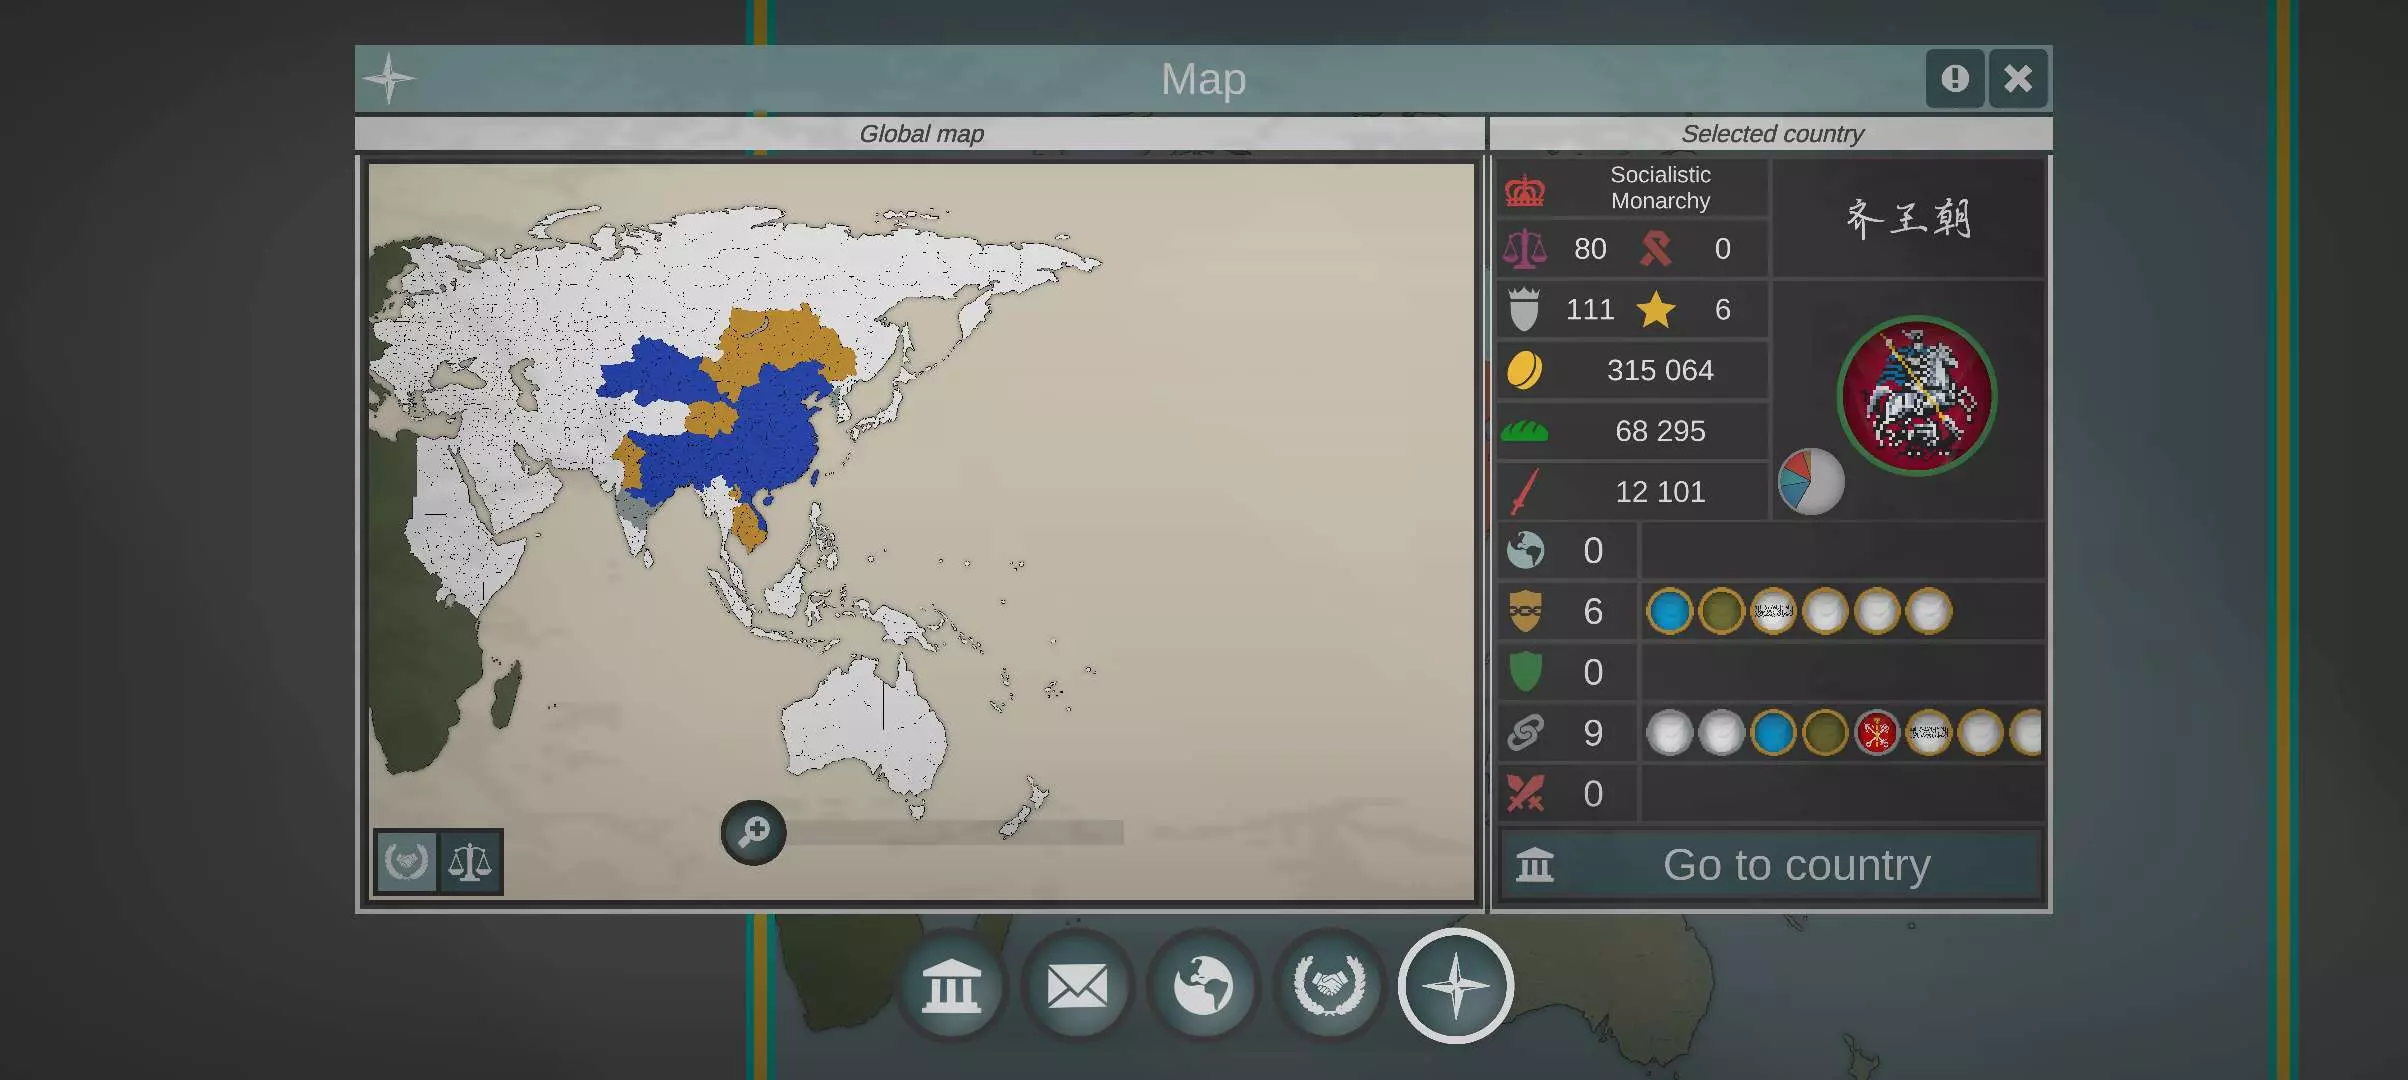This screenshot has width=2408, height=1080.
Task: Close the Map window
Action: pyautogui.click(x=2018, y=78)
